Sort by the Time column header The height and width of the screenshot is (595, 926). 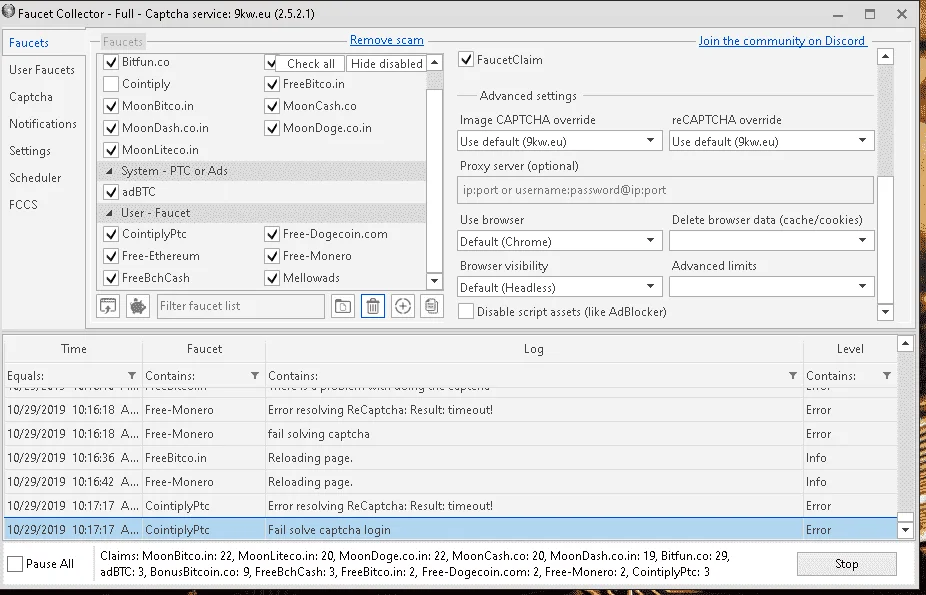[74, 349]
